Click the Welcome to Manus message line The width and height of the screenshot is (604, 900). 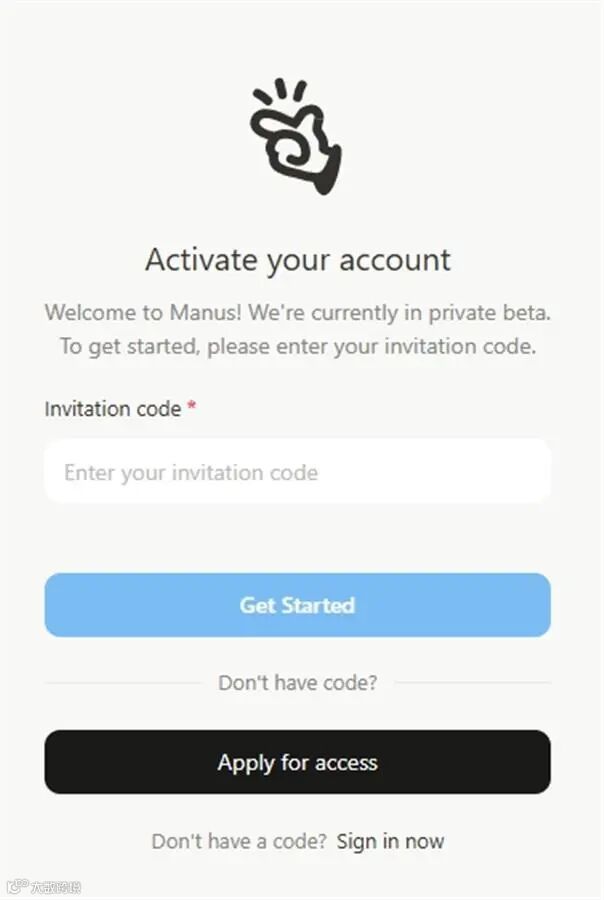tap(297, 313)
